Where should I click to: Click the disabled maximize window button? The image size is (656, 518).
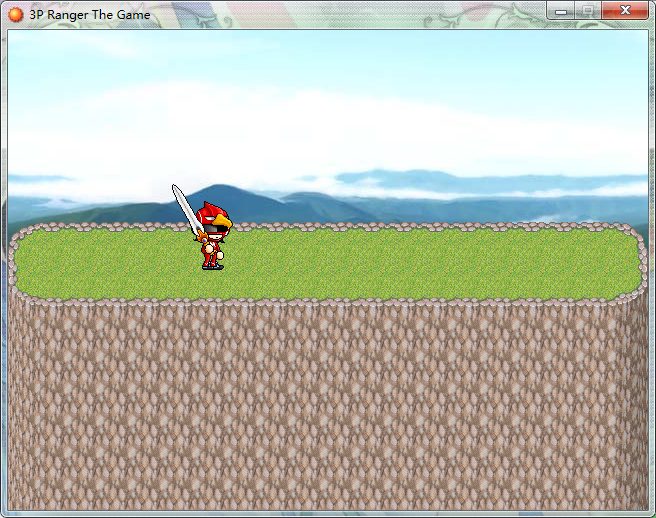pyautogui.click(x=588, y=10)
